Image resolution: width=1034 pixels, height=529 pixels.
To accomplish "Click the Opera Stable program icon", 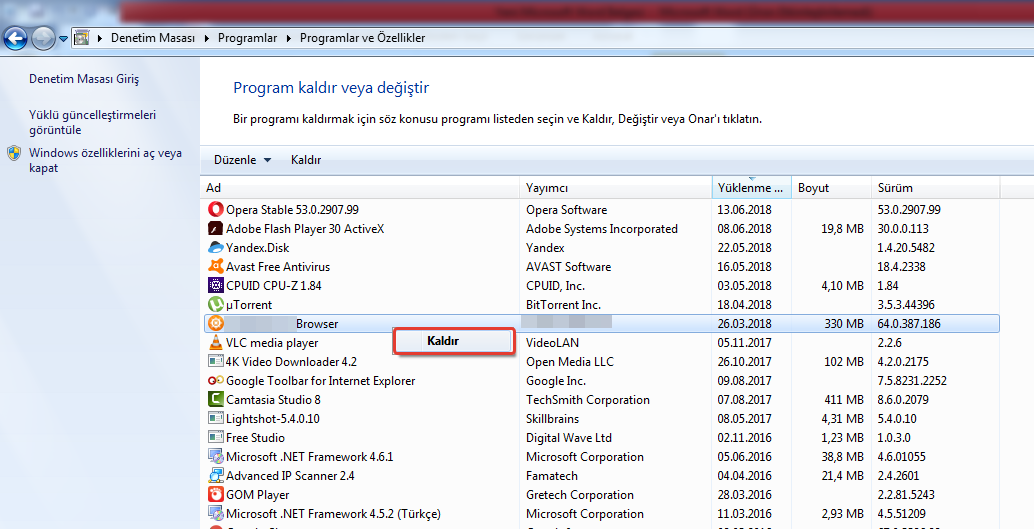I will click(x=215, y=210).
